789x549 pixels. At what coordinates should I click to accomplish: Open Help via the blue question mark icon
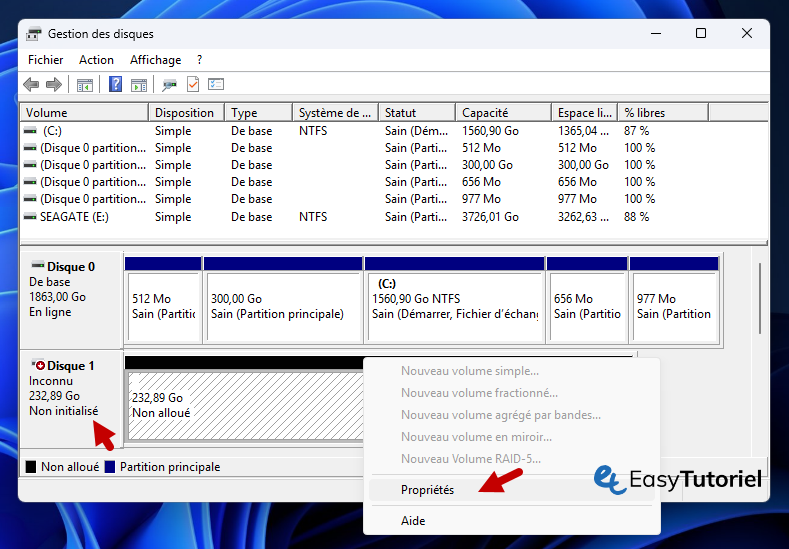coord(116,85)
